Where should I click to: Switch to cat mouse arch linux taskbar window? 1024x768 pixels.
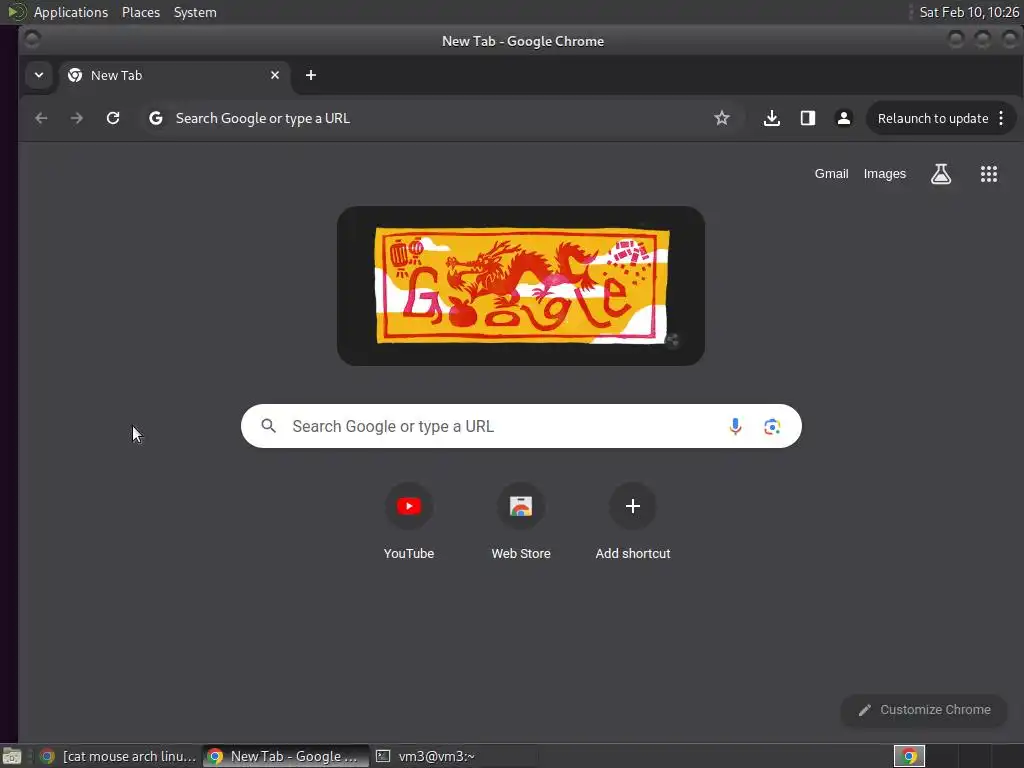(118, 756)
